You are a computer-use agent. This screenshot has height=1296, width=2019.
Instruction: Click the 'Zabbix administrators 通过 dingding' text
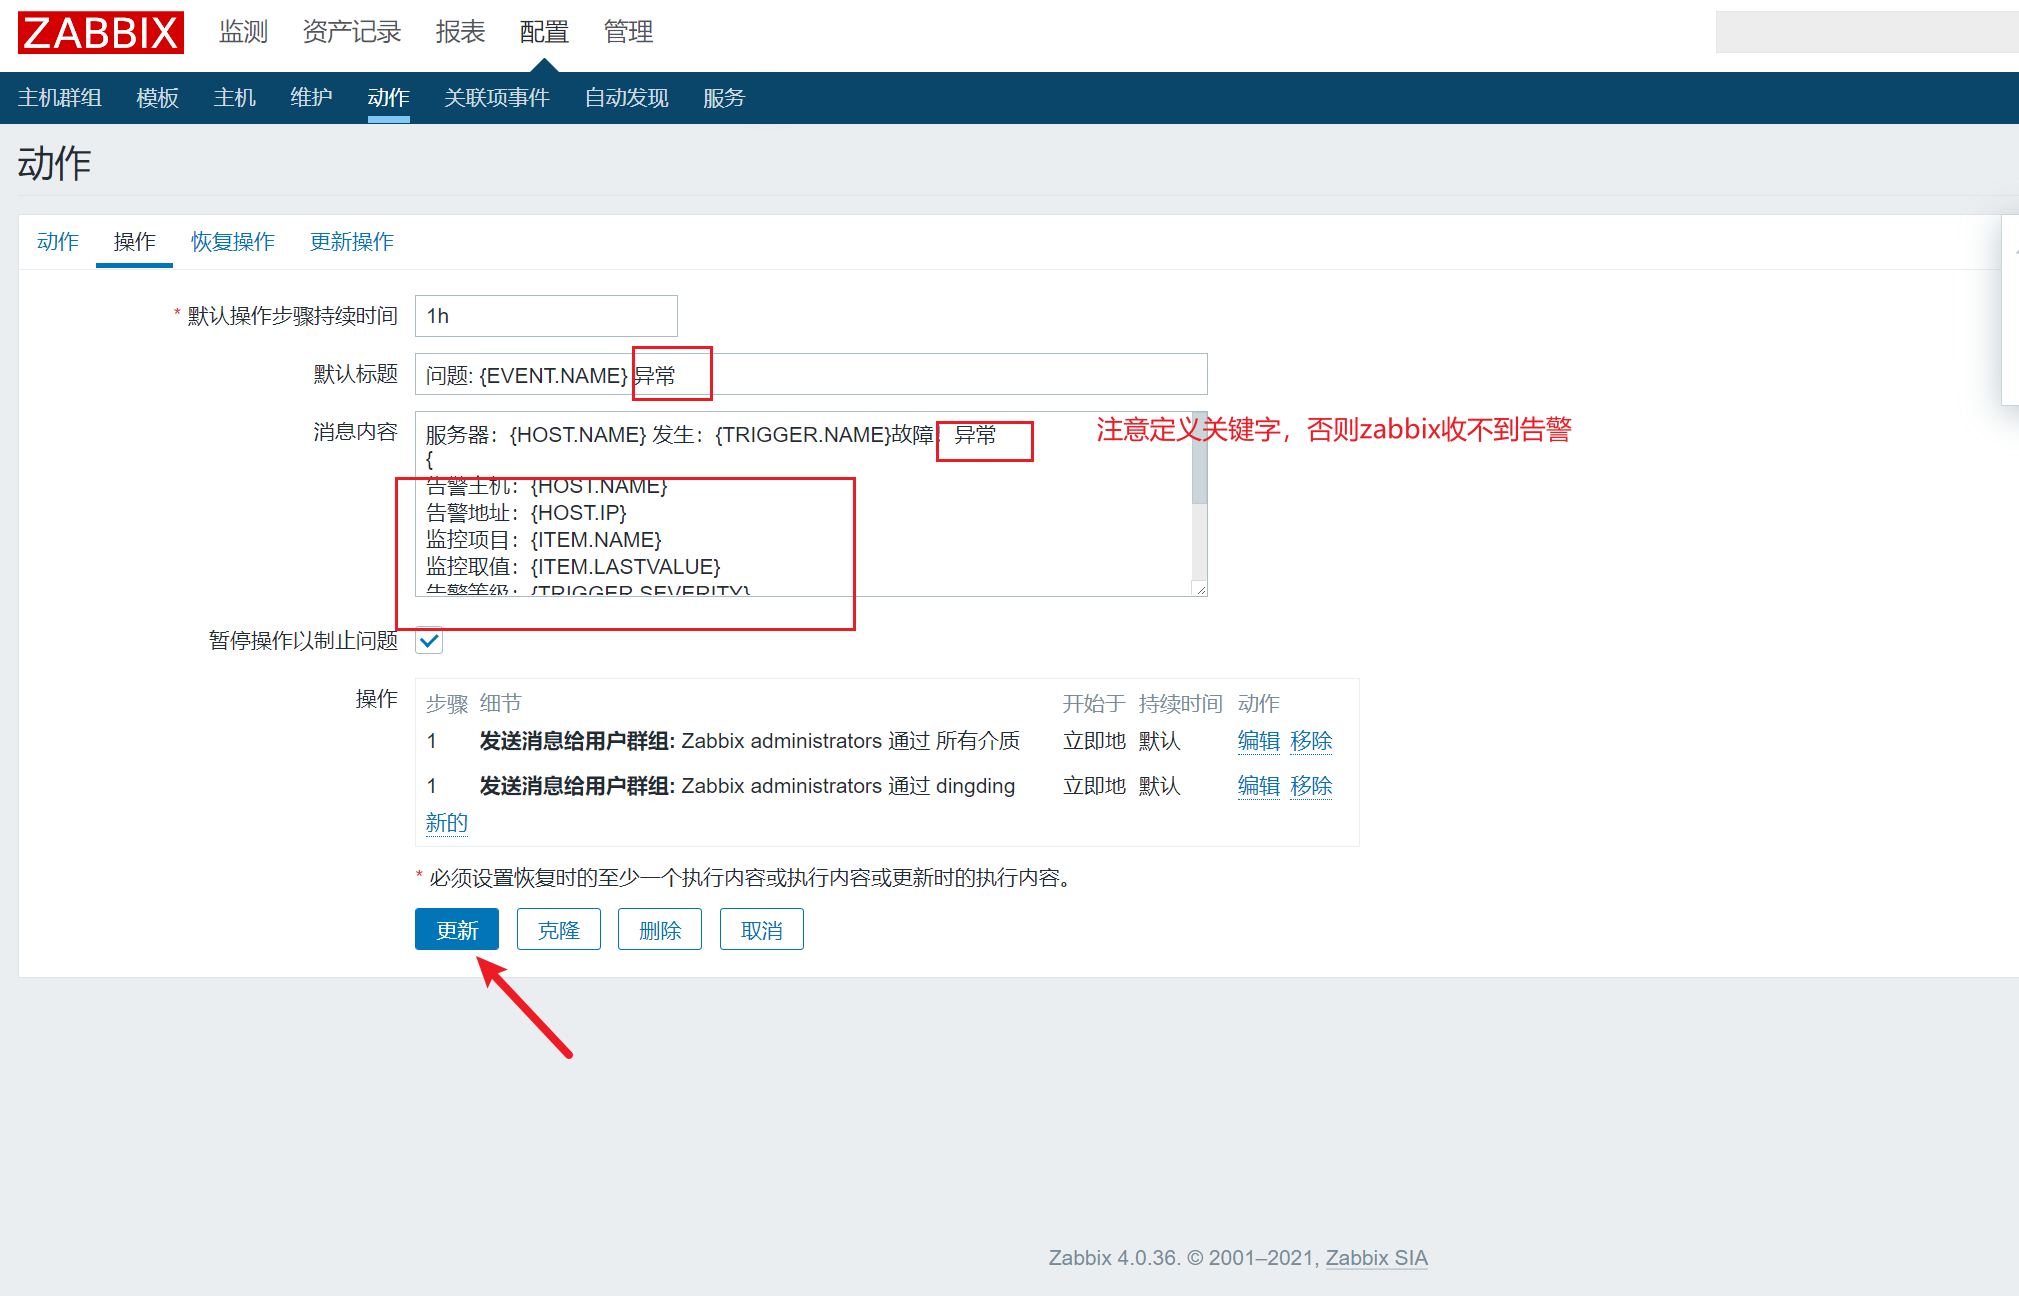848,786
